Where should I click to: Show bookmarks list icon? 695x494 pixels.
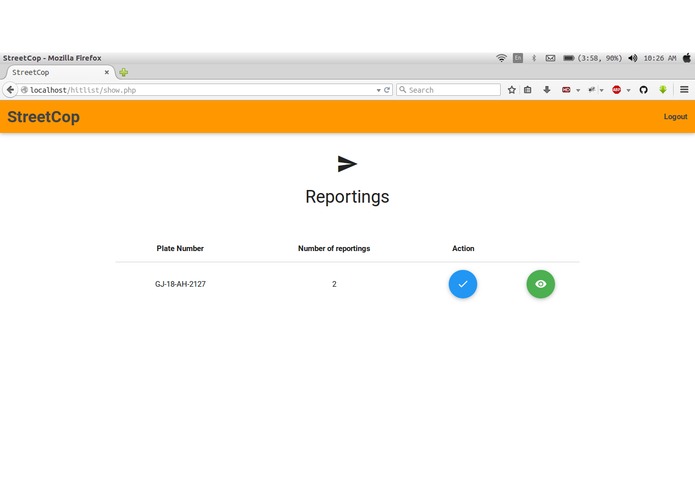[x=527, y=90]
